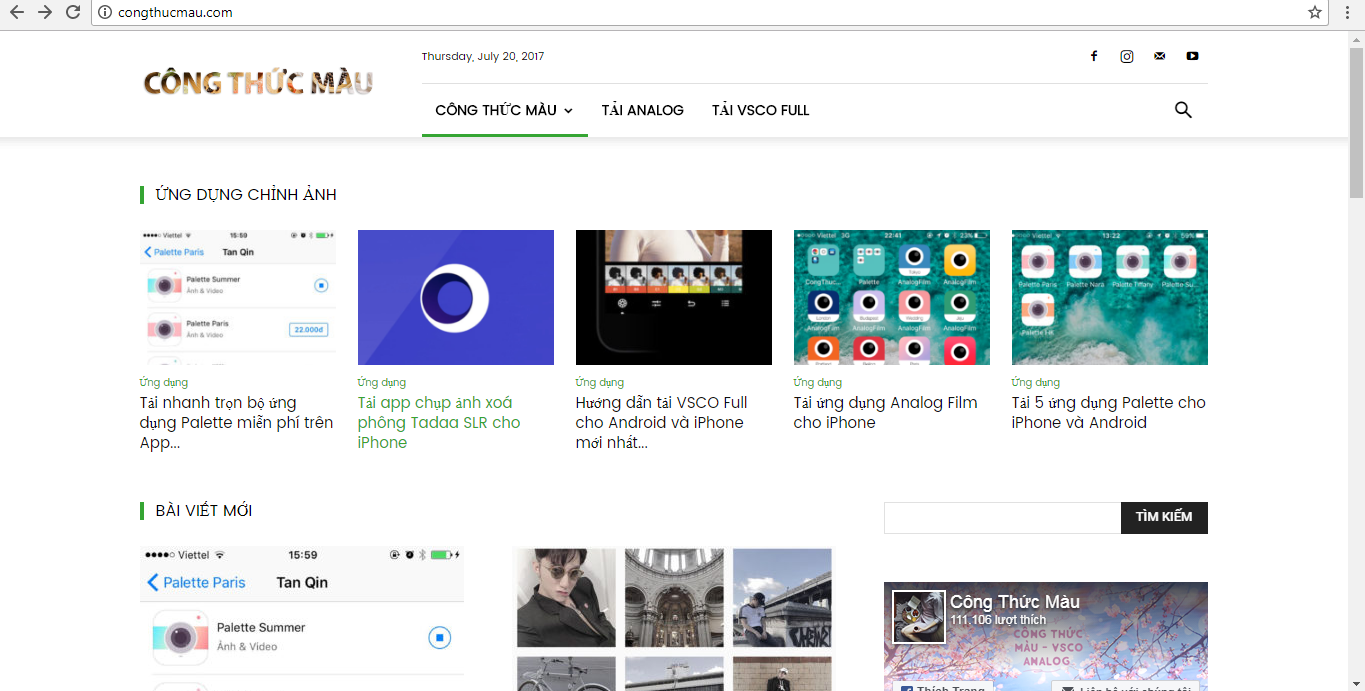Screen dimensions: 1365x691
Task: Open the VSCO Full phone thumbnail
Action: coord(674,297)
